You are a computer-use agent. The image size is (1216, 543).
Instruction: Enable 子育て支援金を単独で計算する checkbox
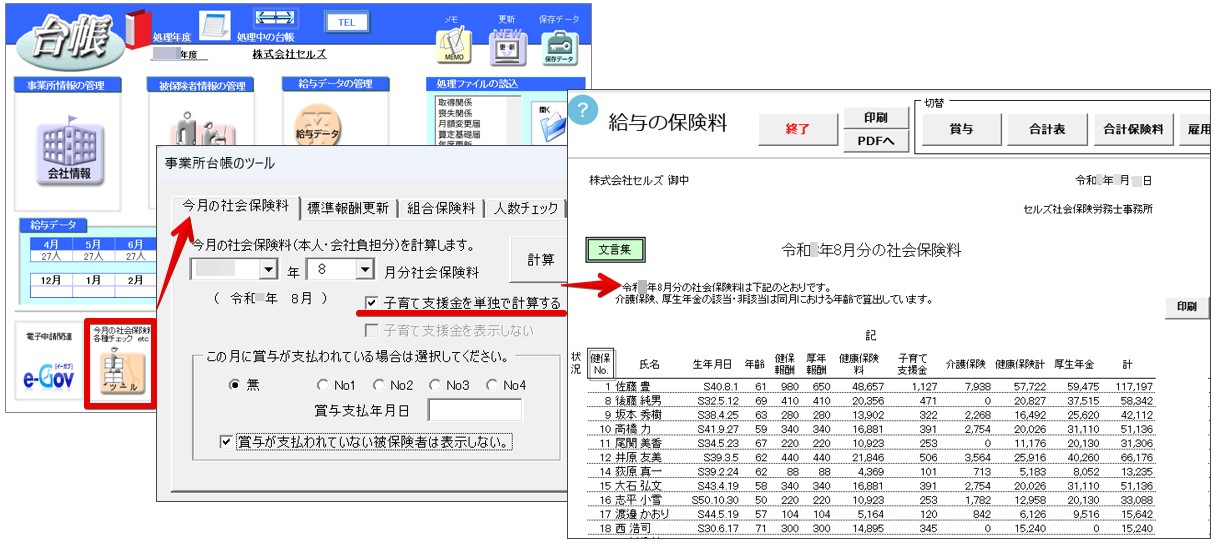tap(372, 304)
